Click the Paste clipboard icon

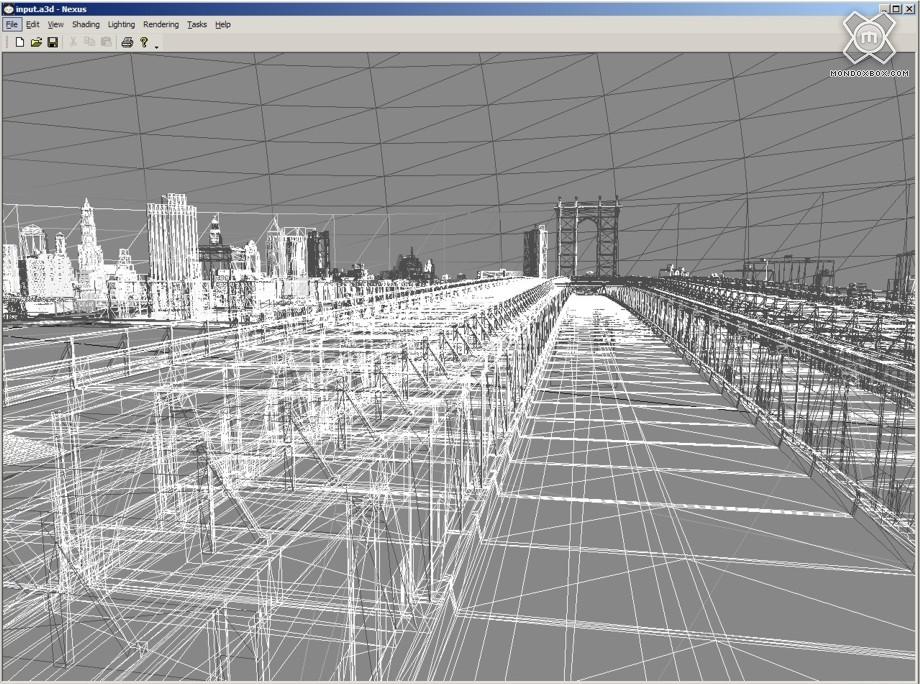[x=106, y=42]
